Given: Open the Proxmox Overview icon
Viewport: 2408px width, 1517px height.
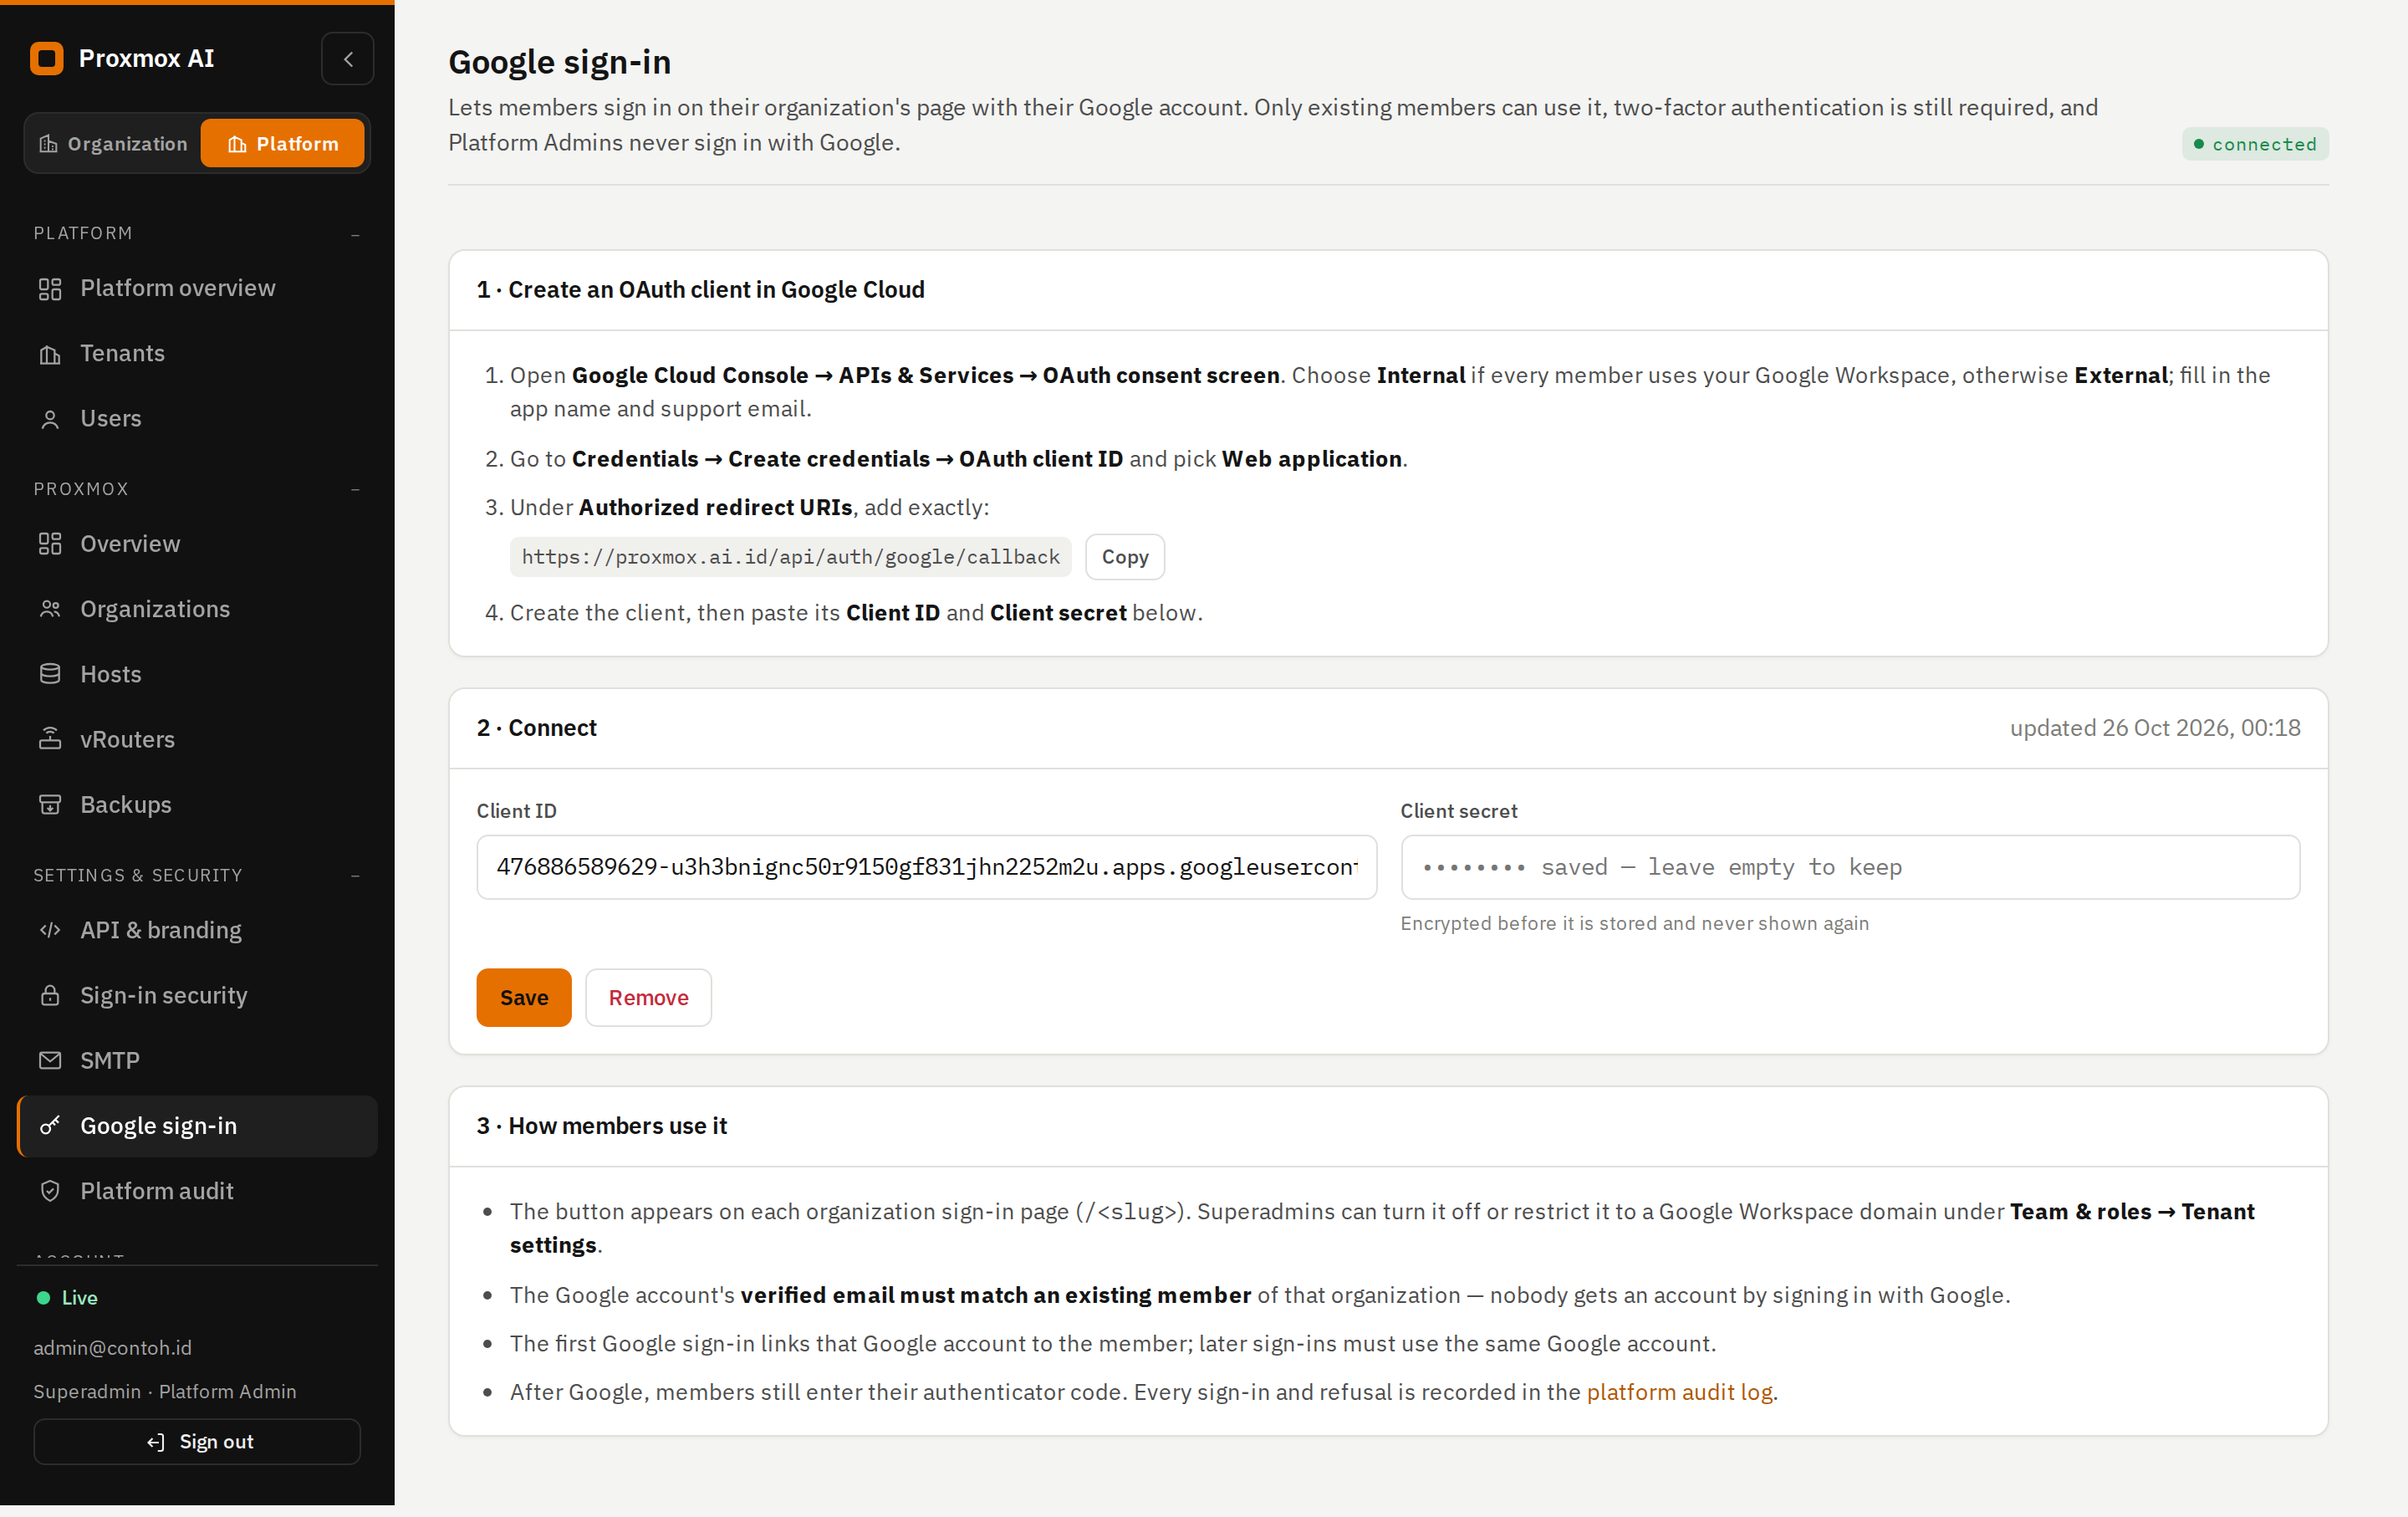Looking at the screenshot, I should (50, 544).
